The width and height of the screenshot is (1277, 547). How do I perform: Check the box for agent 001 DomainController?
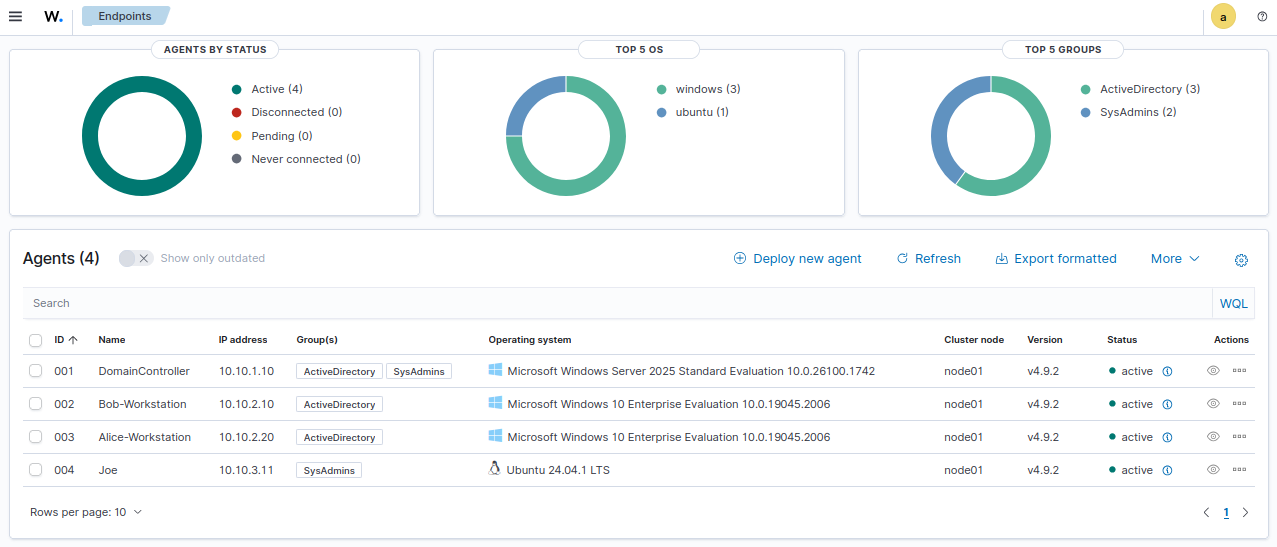coord(36,371)
